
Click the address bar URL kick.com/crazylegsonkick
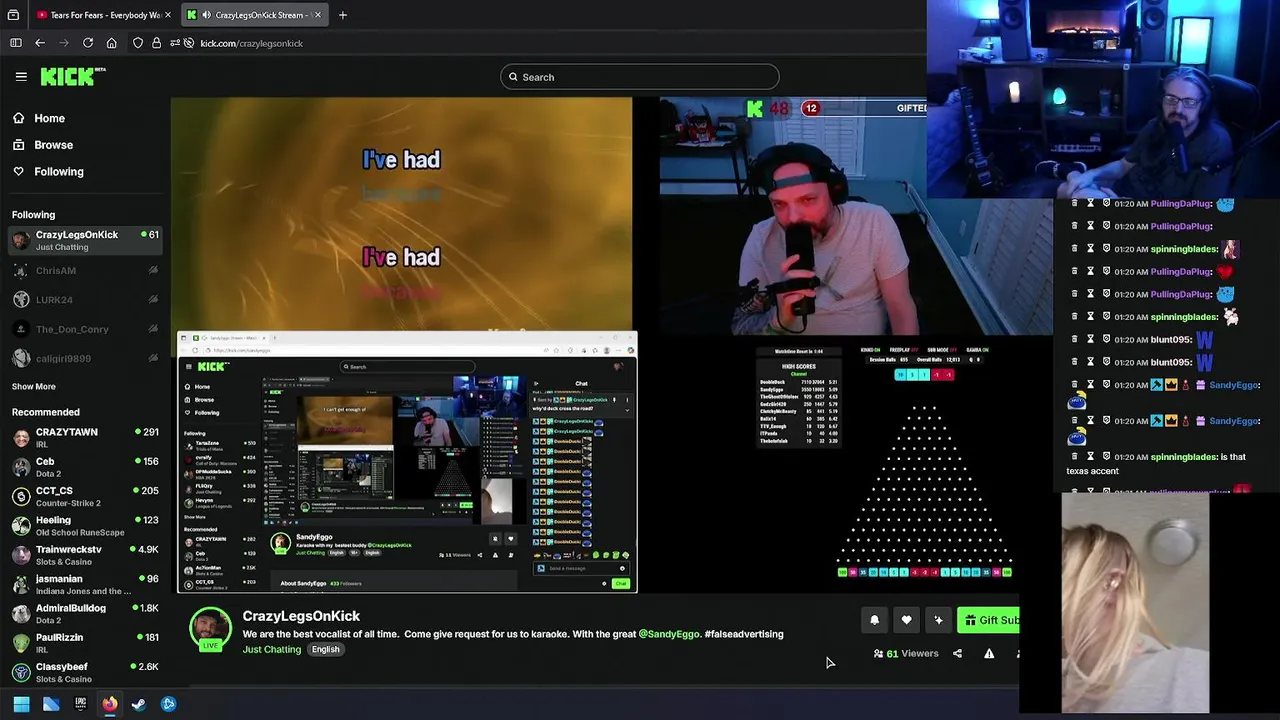[251, 43]
